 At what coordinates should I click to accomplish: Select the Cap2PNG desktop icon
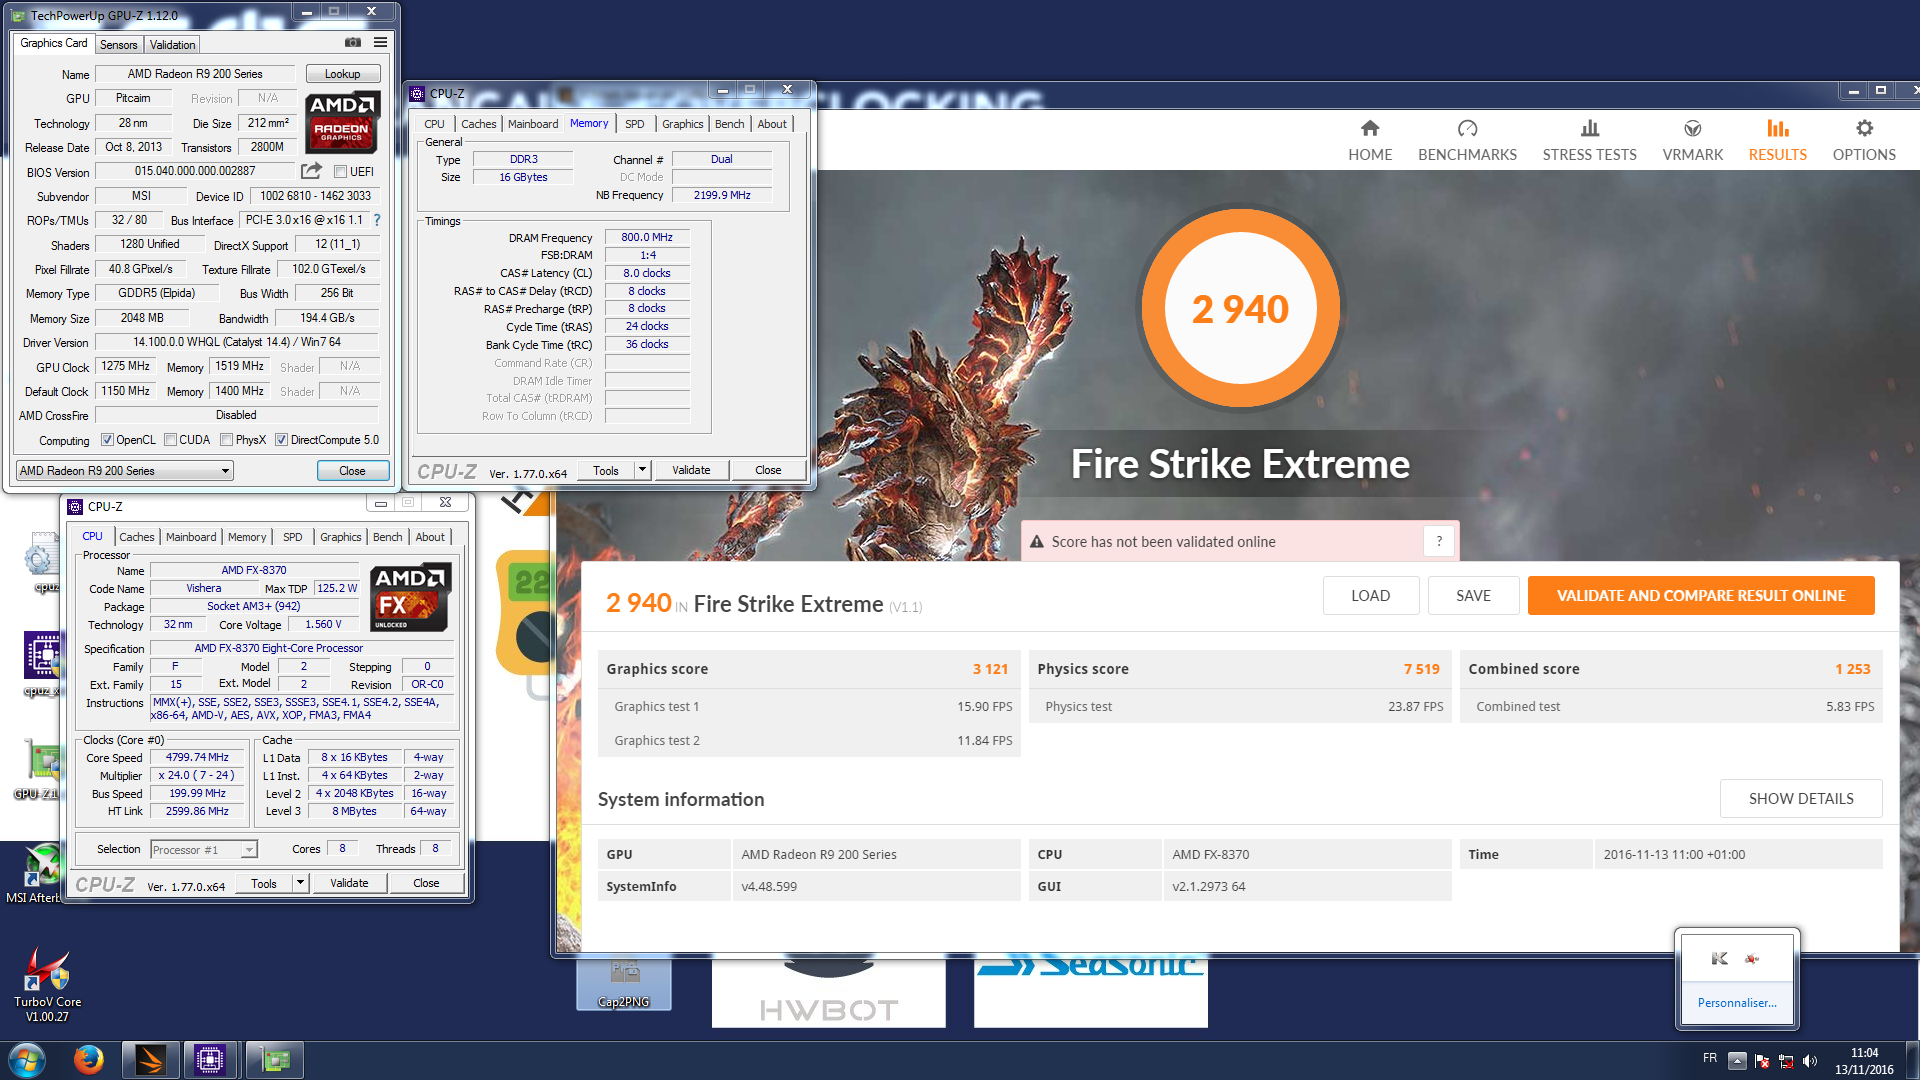[624, 982]
